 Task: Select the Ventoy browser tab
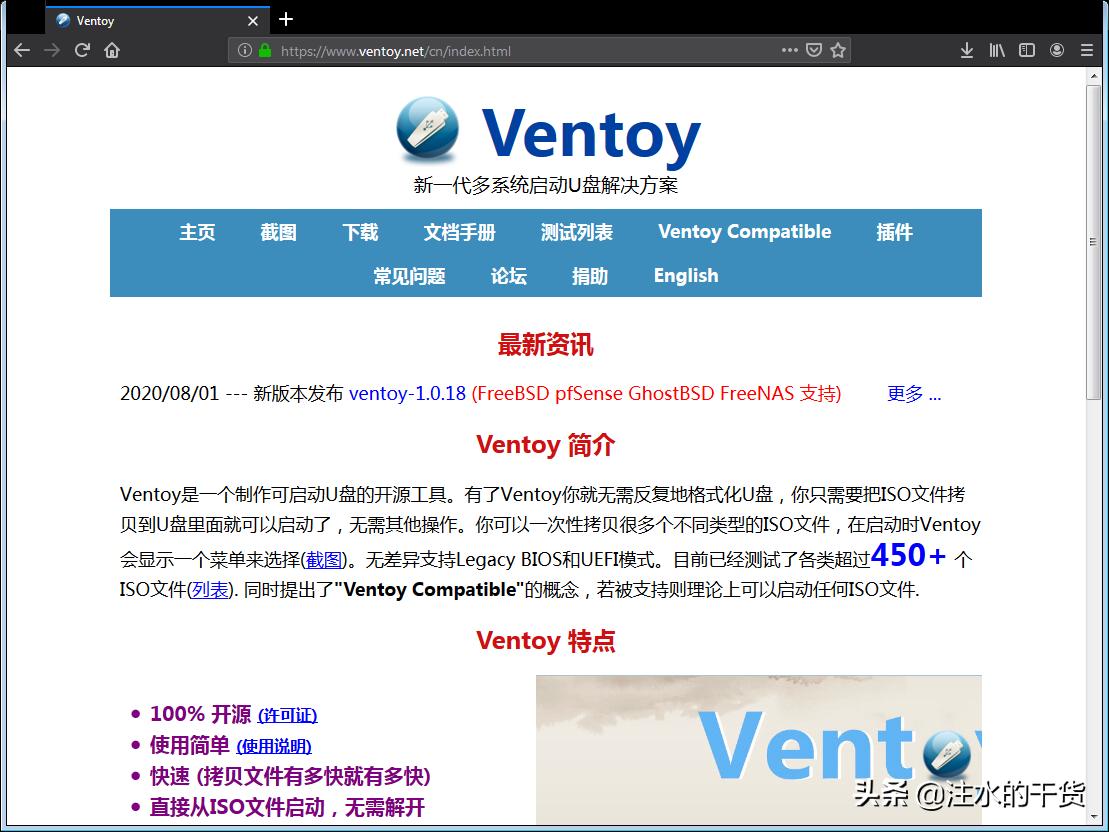point(158,21)
